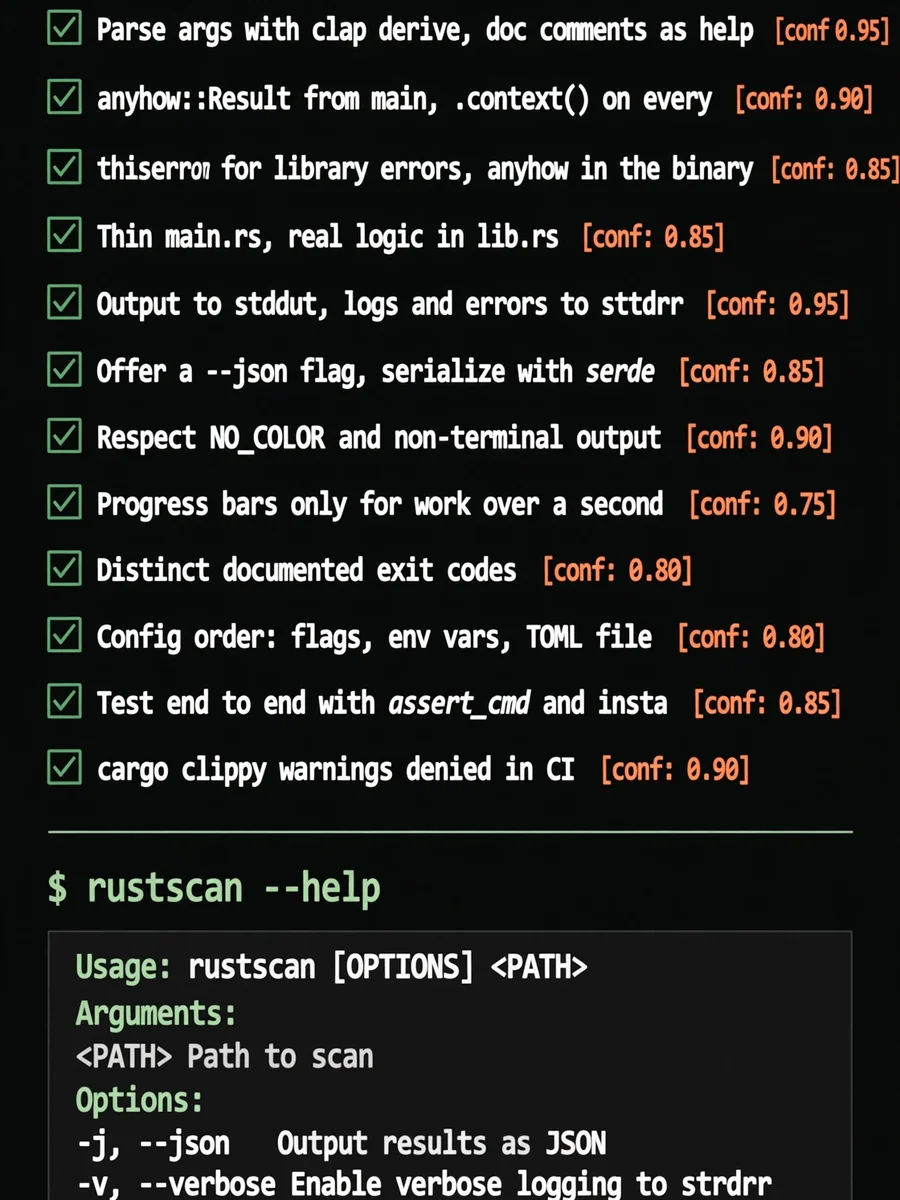Click the 'Arguments:' heading in help output

point(156,1013)
